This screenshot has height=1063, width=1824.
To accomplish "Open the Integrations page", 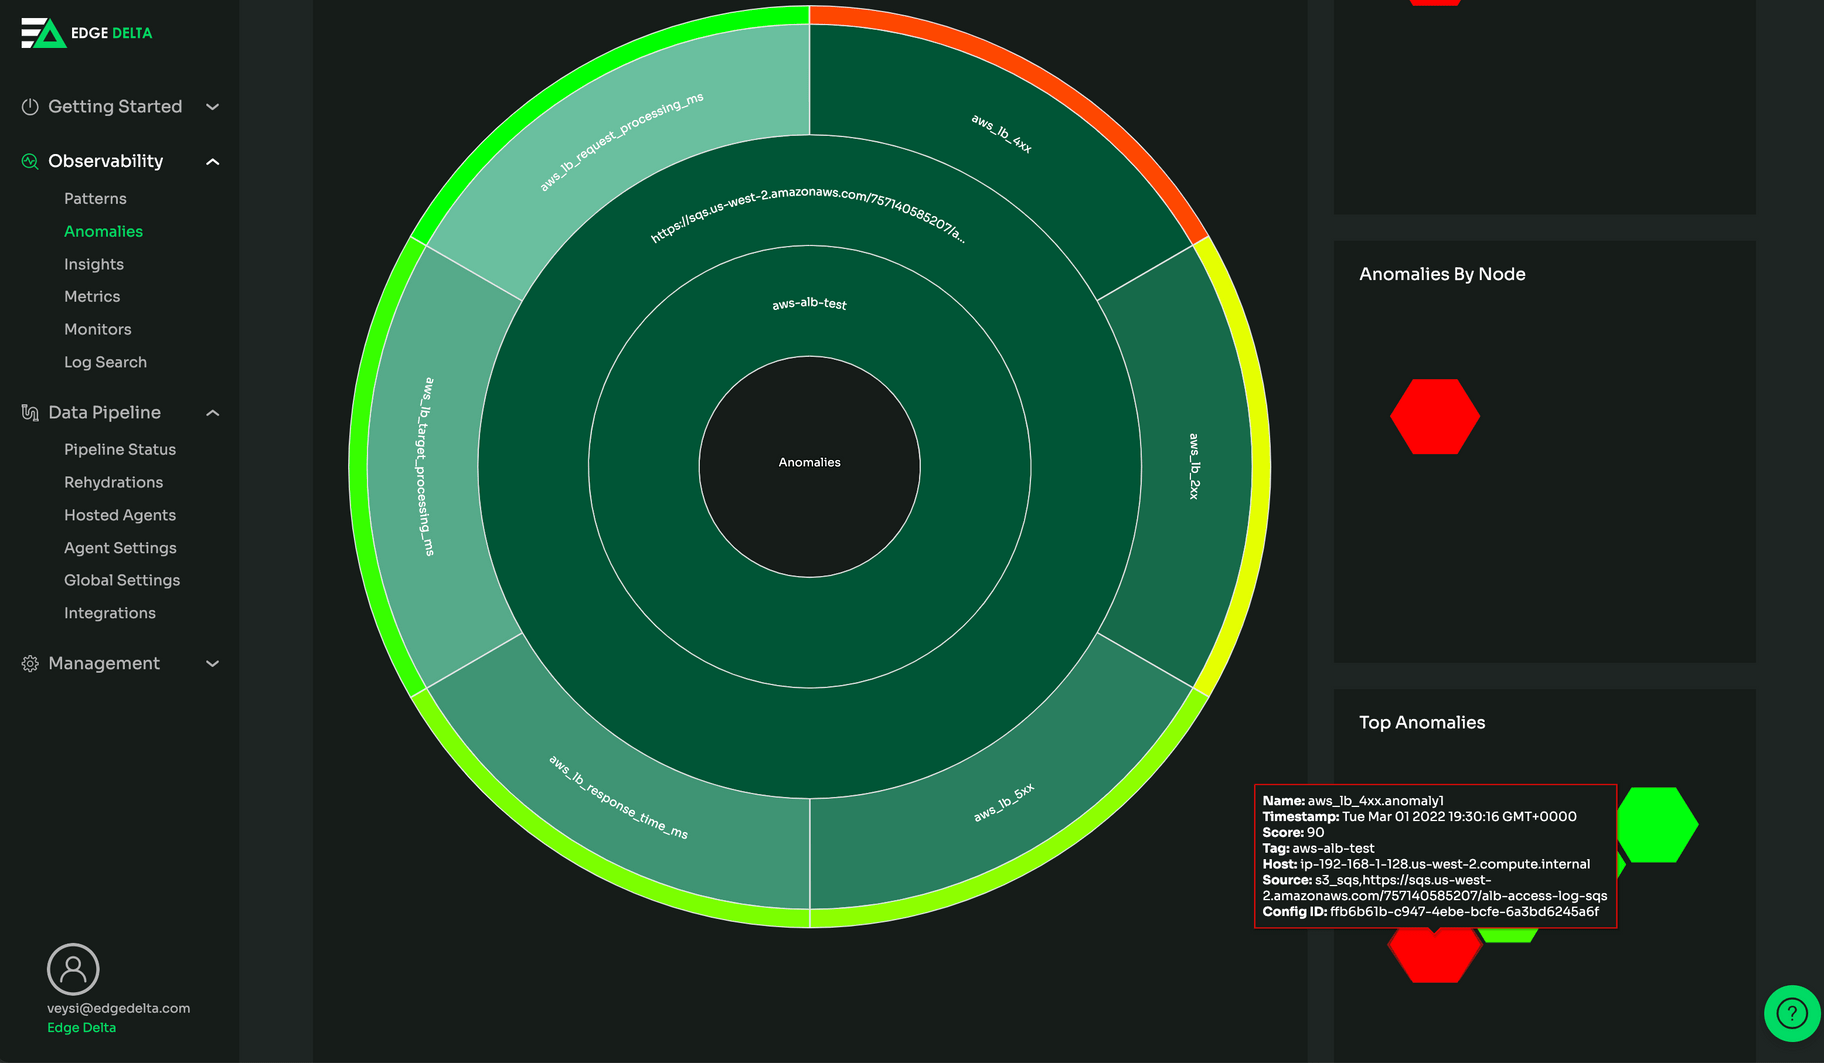I will (110, 613).
